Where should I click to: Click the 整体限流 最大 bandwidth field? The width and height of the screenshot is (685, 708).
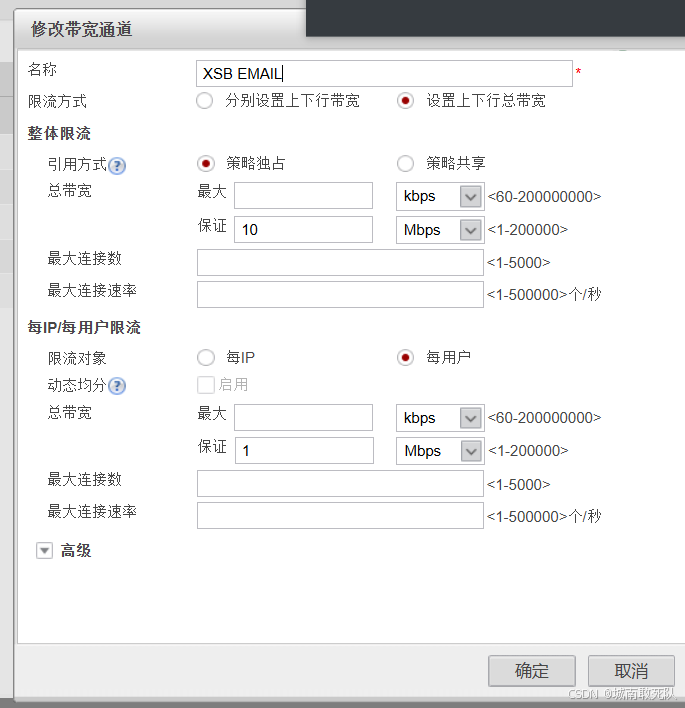pos(303,196)
